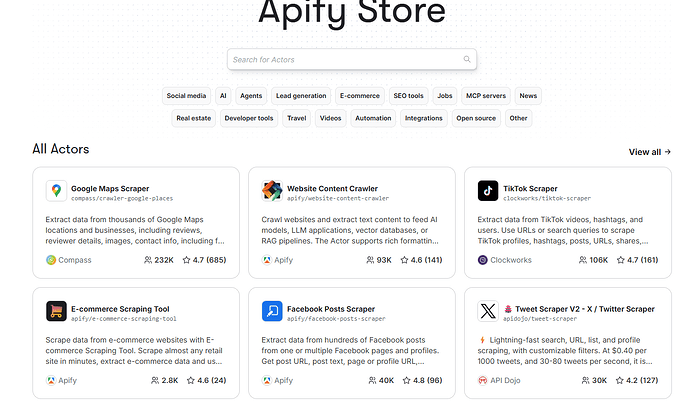Open the Website Content Crawler icon

pos(272,190)
